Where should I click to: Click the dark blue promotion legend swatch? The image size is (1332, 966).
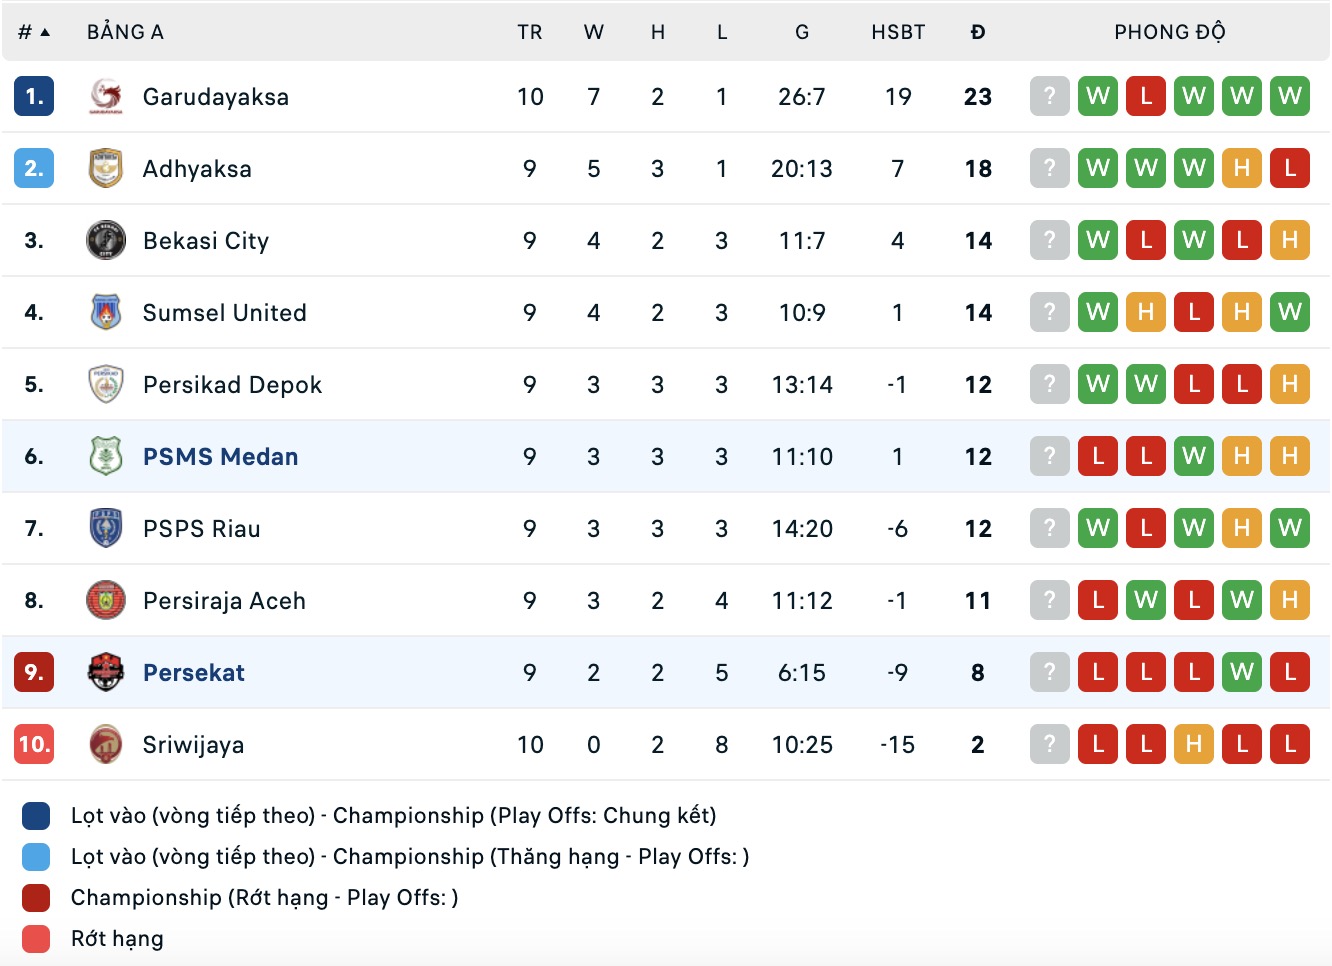click(x=36, y=816)
